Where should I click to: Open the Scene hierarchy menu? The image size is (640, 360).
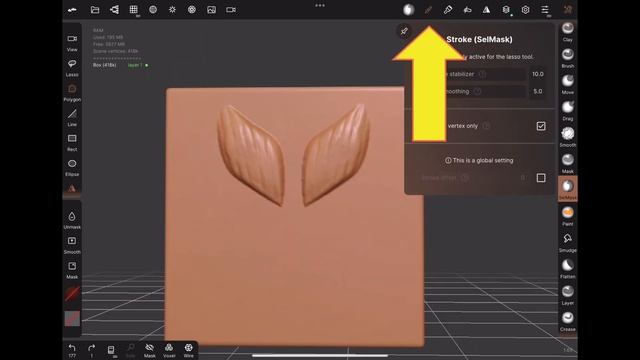click(x=114, y=10)
